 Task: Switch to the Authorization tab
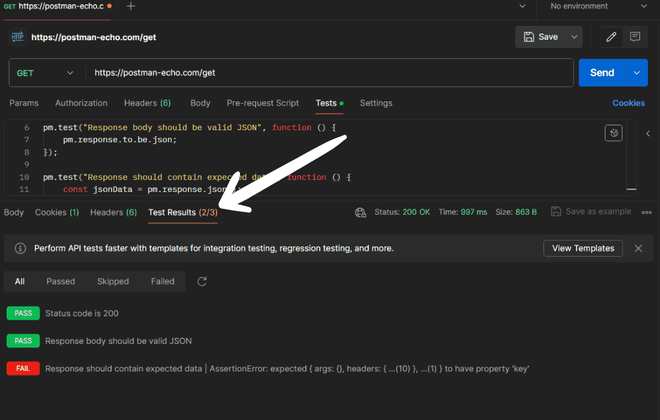(81, 103)
